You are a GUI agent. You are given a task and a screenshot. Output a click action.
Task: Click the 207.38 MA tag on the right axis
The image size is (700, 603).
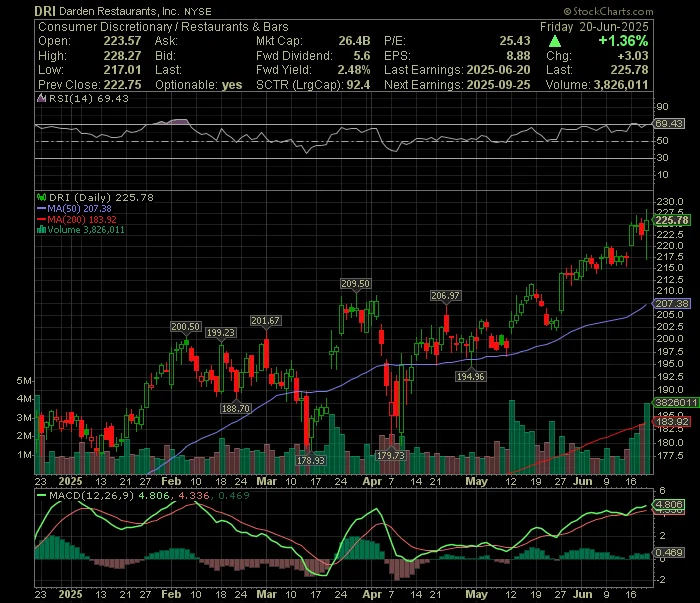tap(671, 304)
